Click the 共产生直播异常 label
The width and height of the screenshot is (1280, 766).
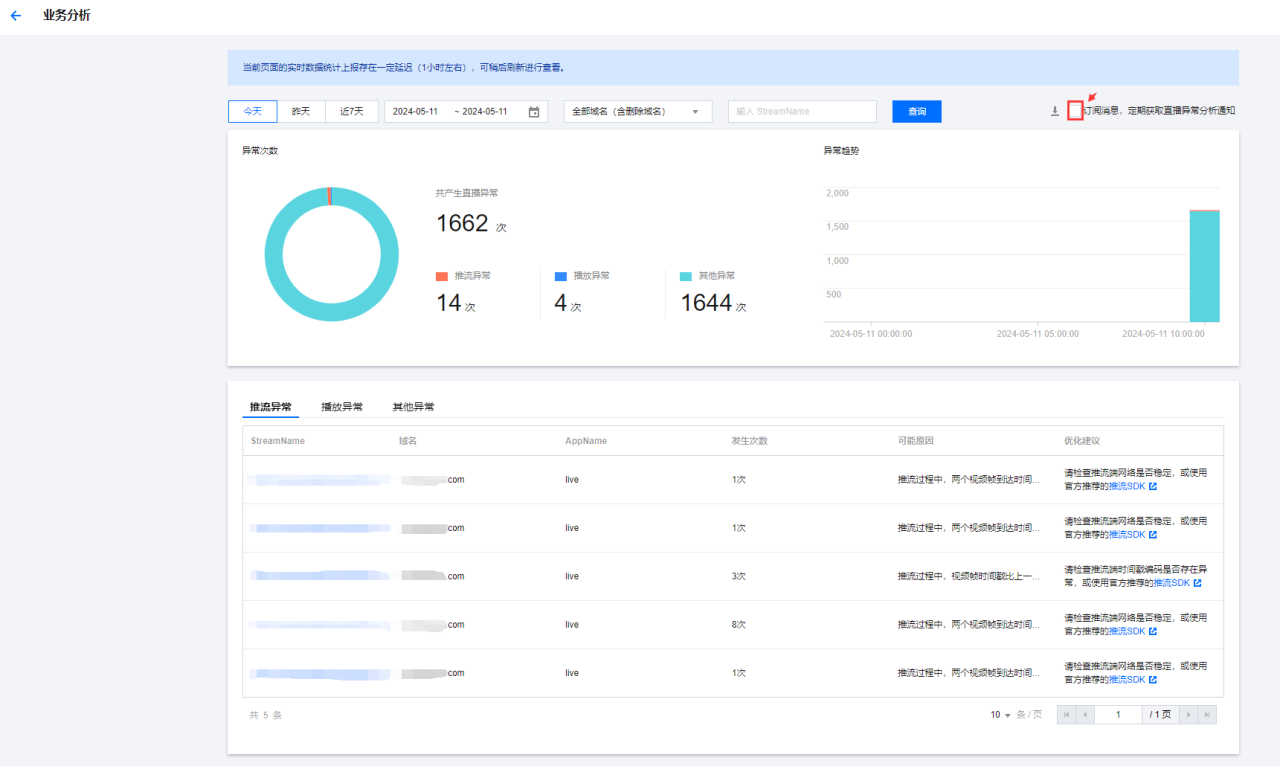467,193
